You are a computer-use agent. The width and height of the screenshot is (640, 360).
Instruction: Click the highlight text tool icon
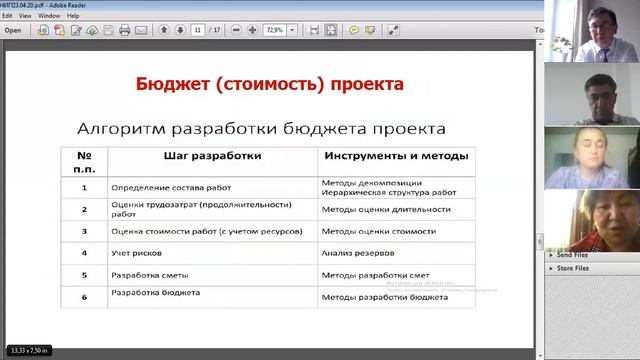(370, 30)
